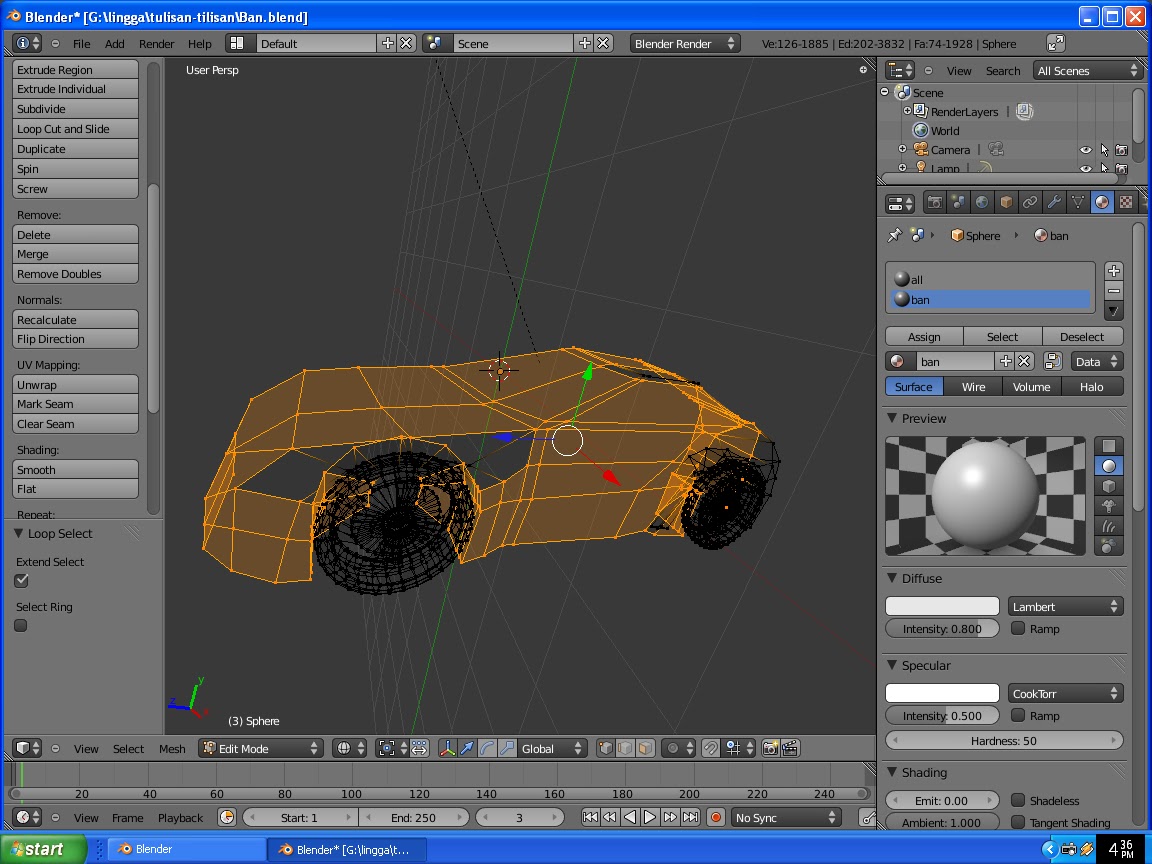Collapse the Diffuse panel
Viewport: 1152px width, 864px height.
(x=893, y=578)
